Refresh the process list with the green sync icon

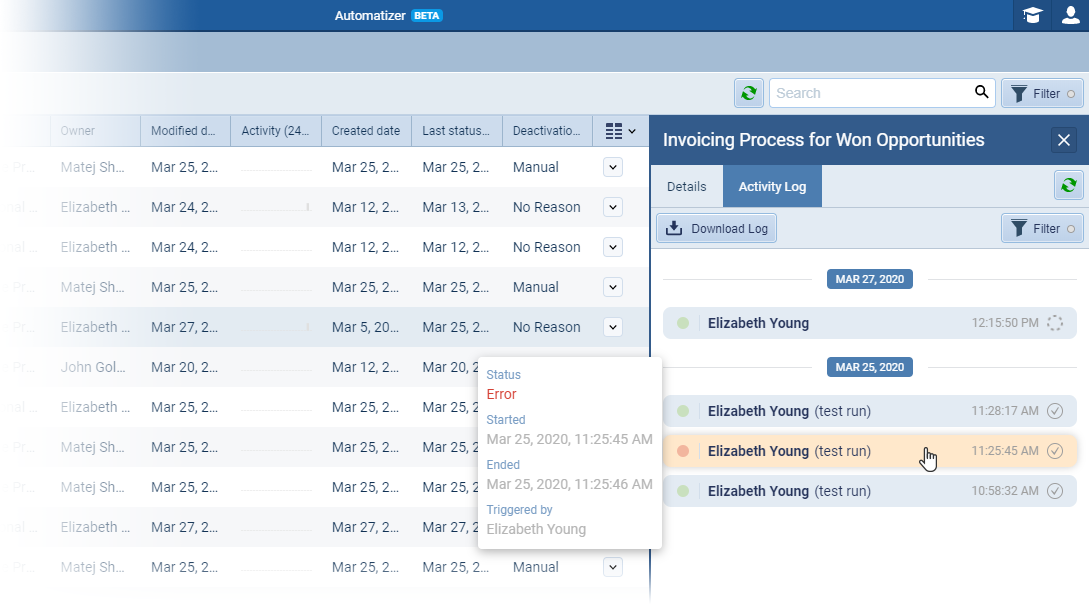(748, 92)
